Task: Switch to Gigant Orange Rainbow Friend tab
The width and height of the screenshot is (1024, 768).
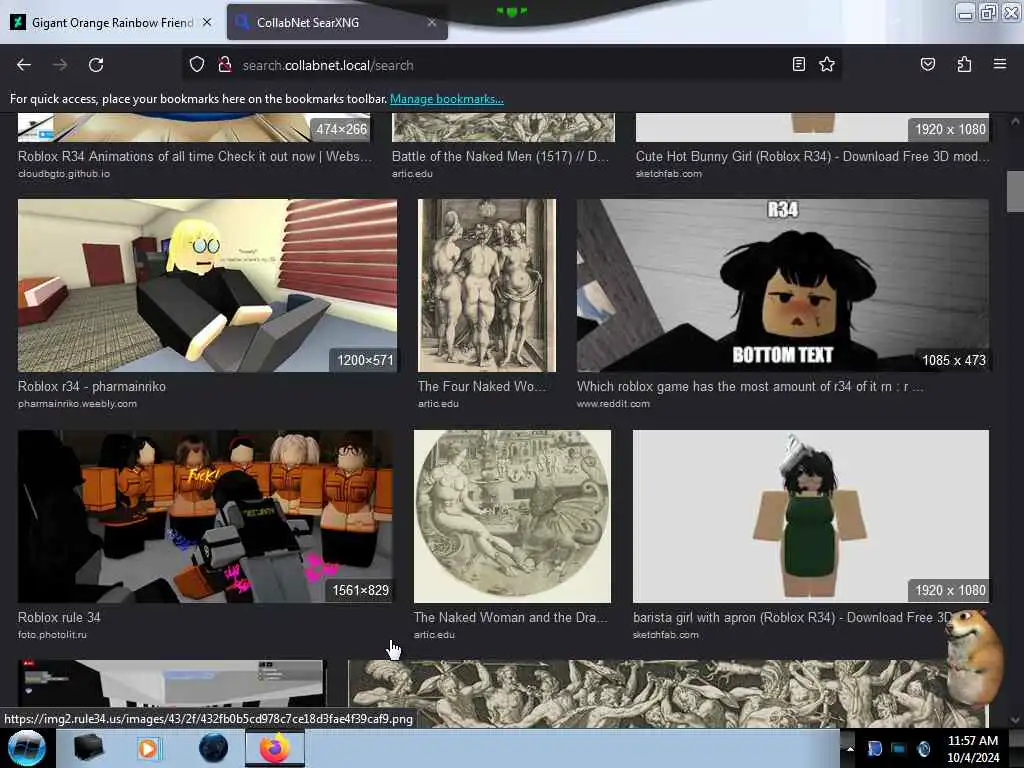Action: 111,22
